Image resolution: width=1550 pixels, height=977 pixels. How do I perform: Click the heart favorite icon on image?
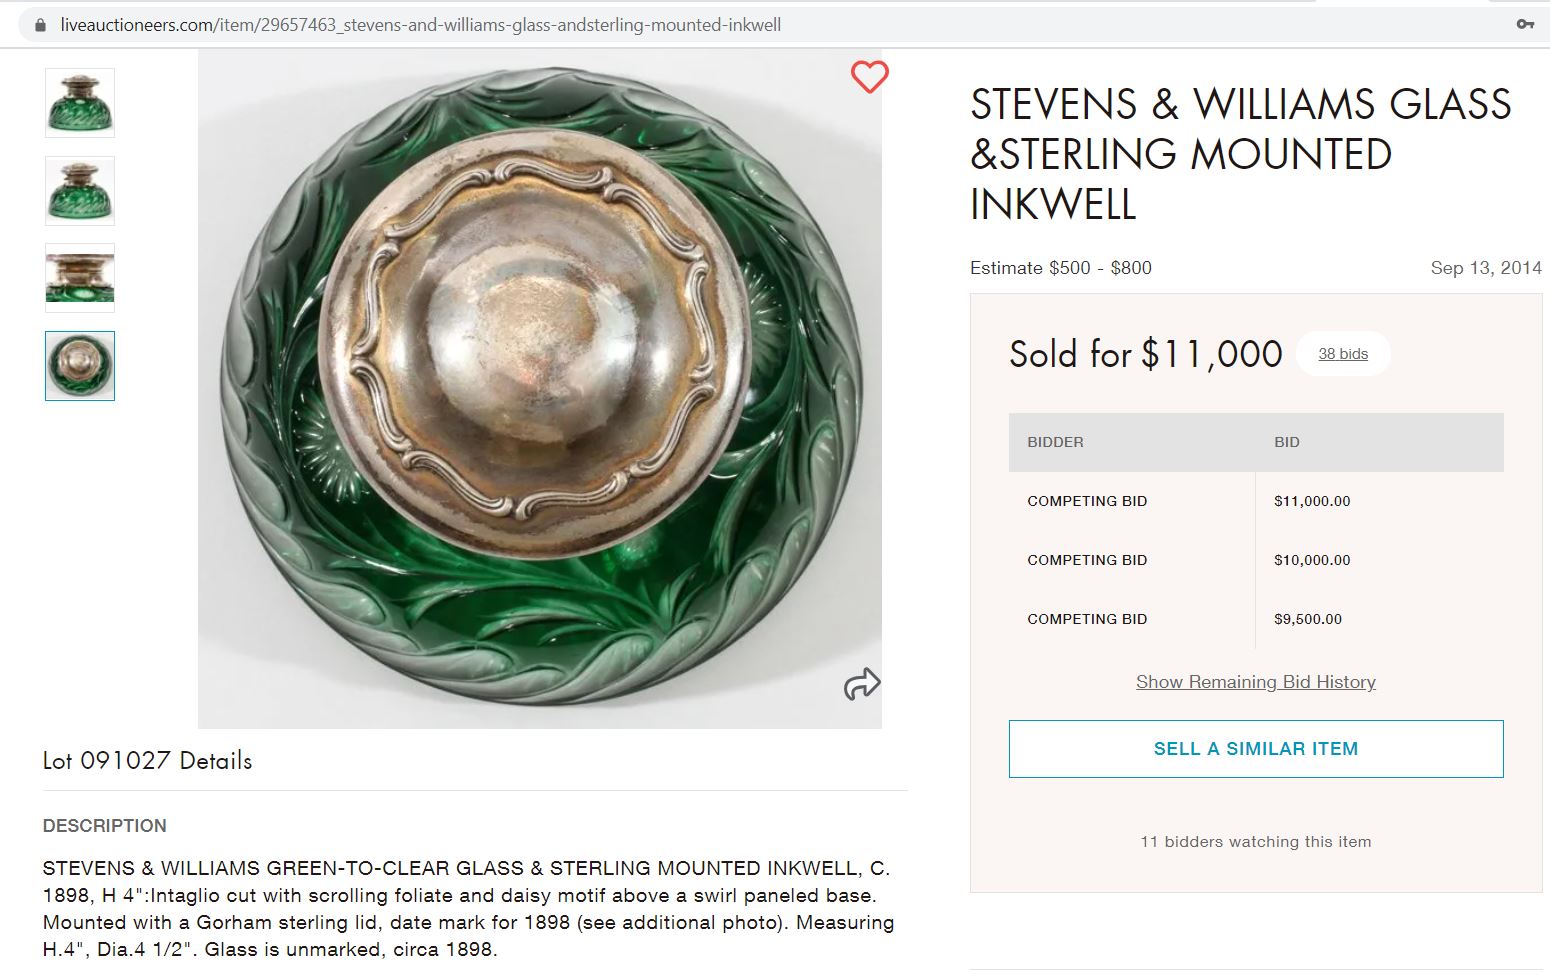point(869,77)
